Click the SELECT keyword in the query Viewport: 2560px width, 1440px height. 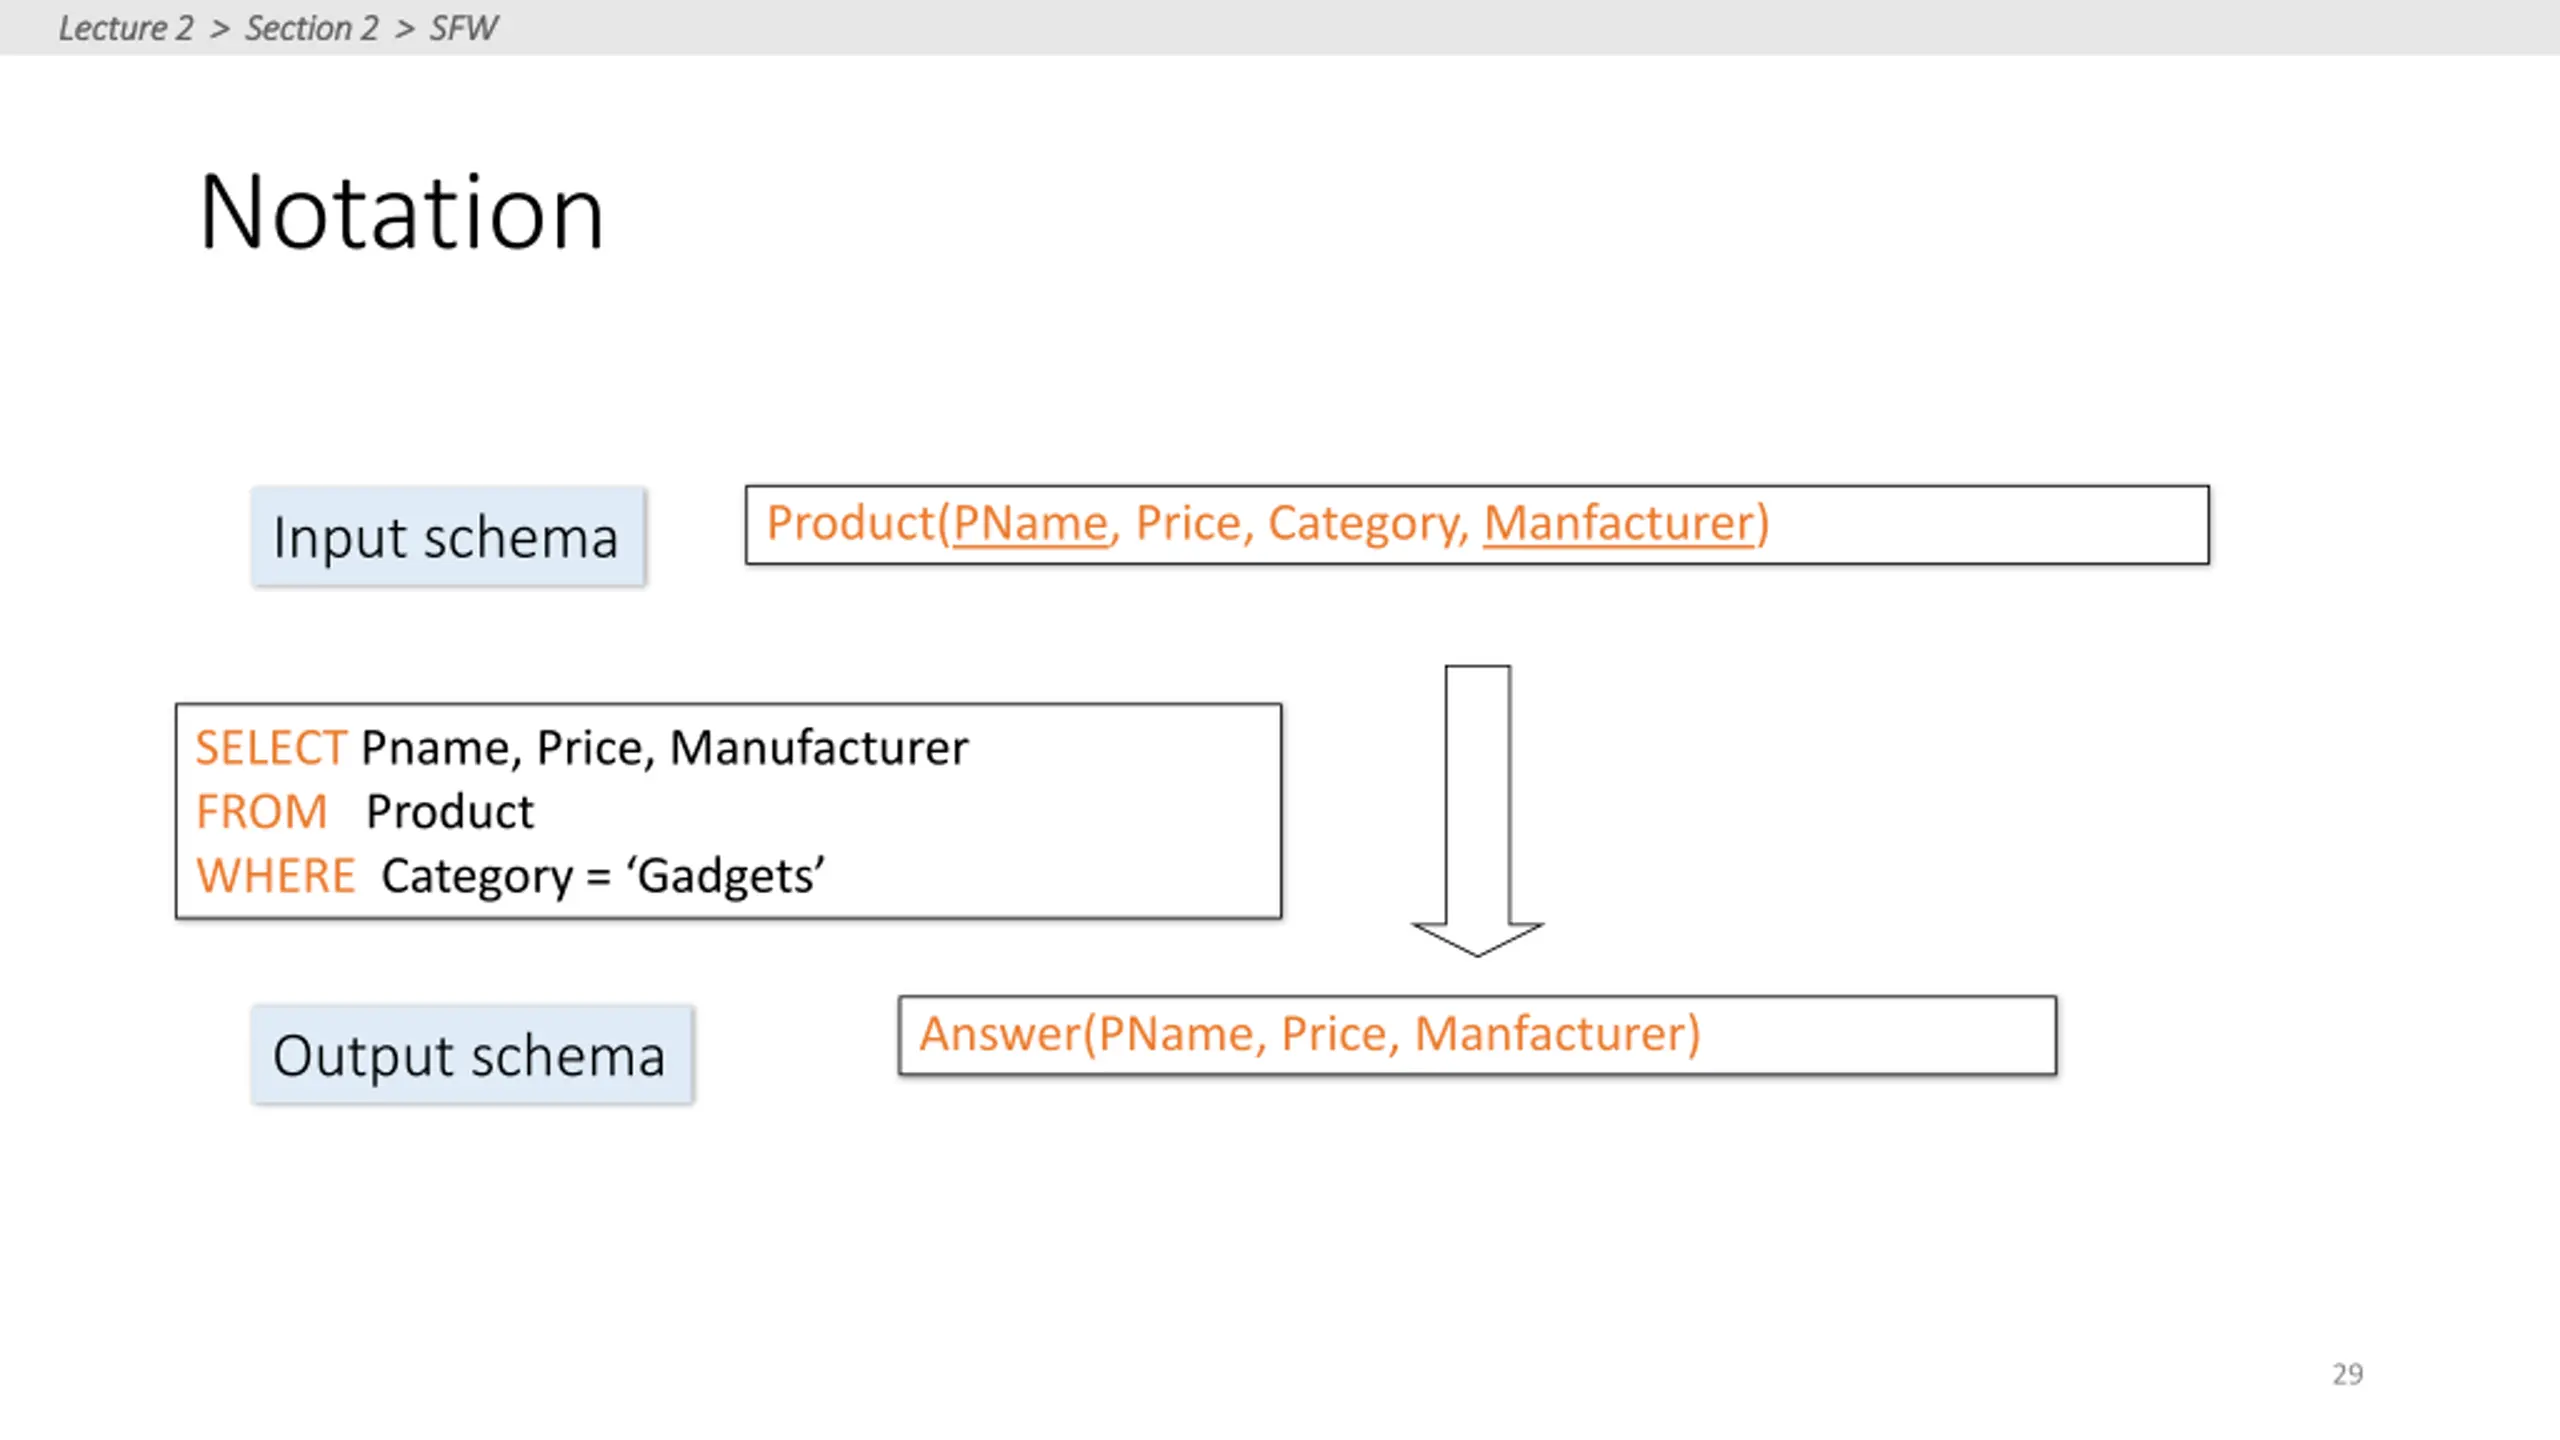pos(271,748)
